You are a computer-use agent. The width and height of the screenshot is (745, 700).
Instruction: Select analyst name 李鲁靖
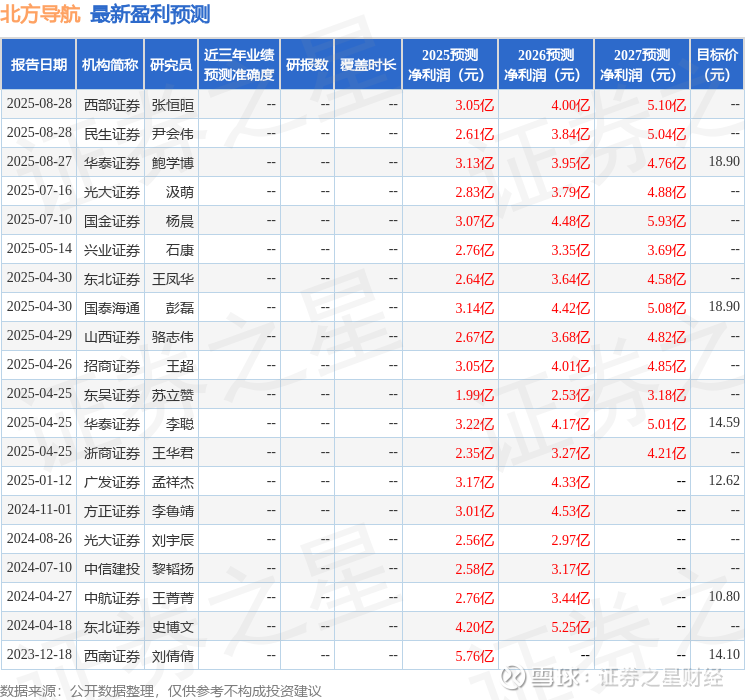[173, 511]
